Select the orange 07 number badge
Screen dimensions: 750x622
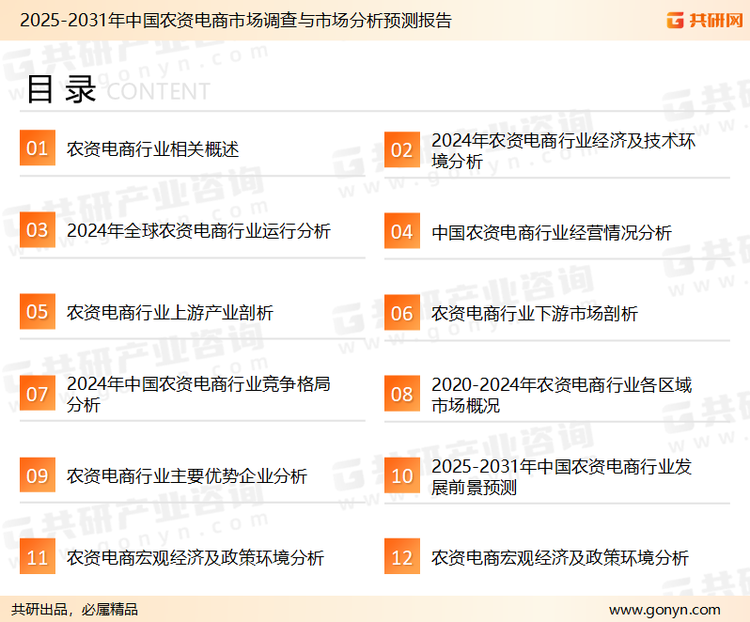[37, 393]
